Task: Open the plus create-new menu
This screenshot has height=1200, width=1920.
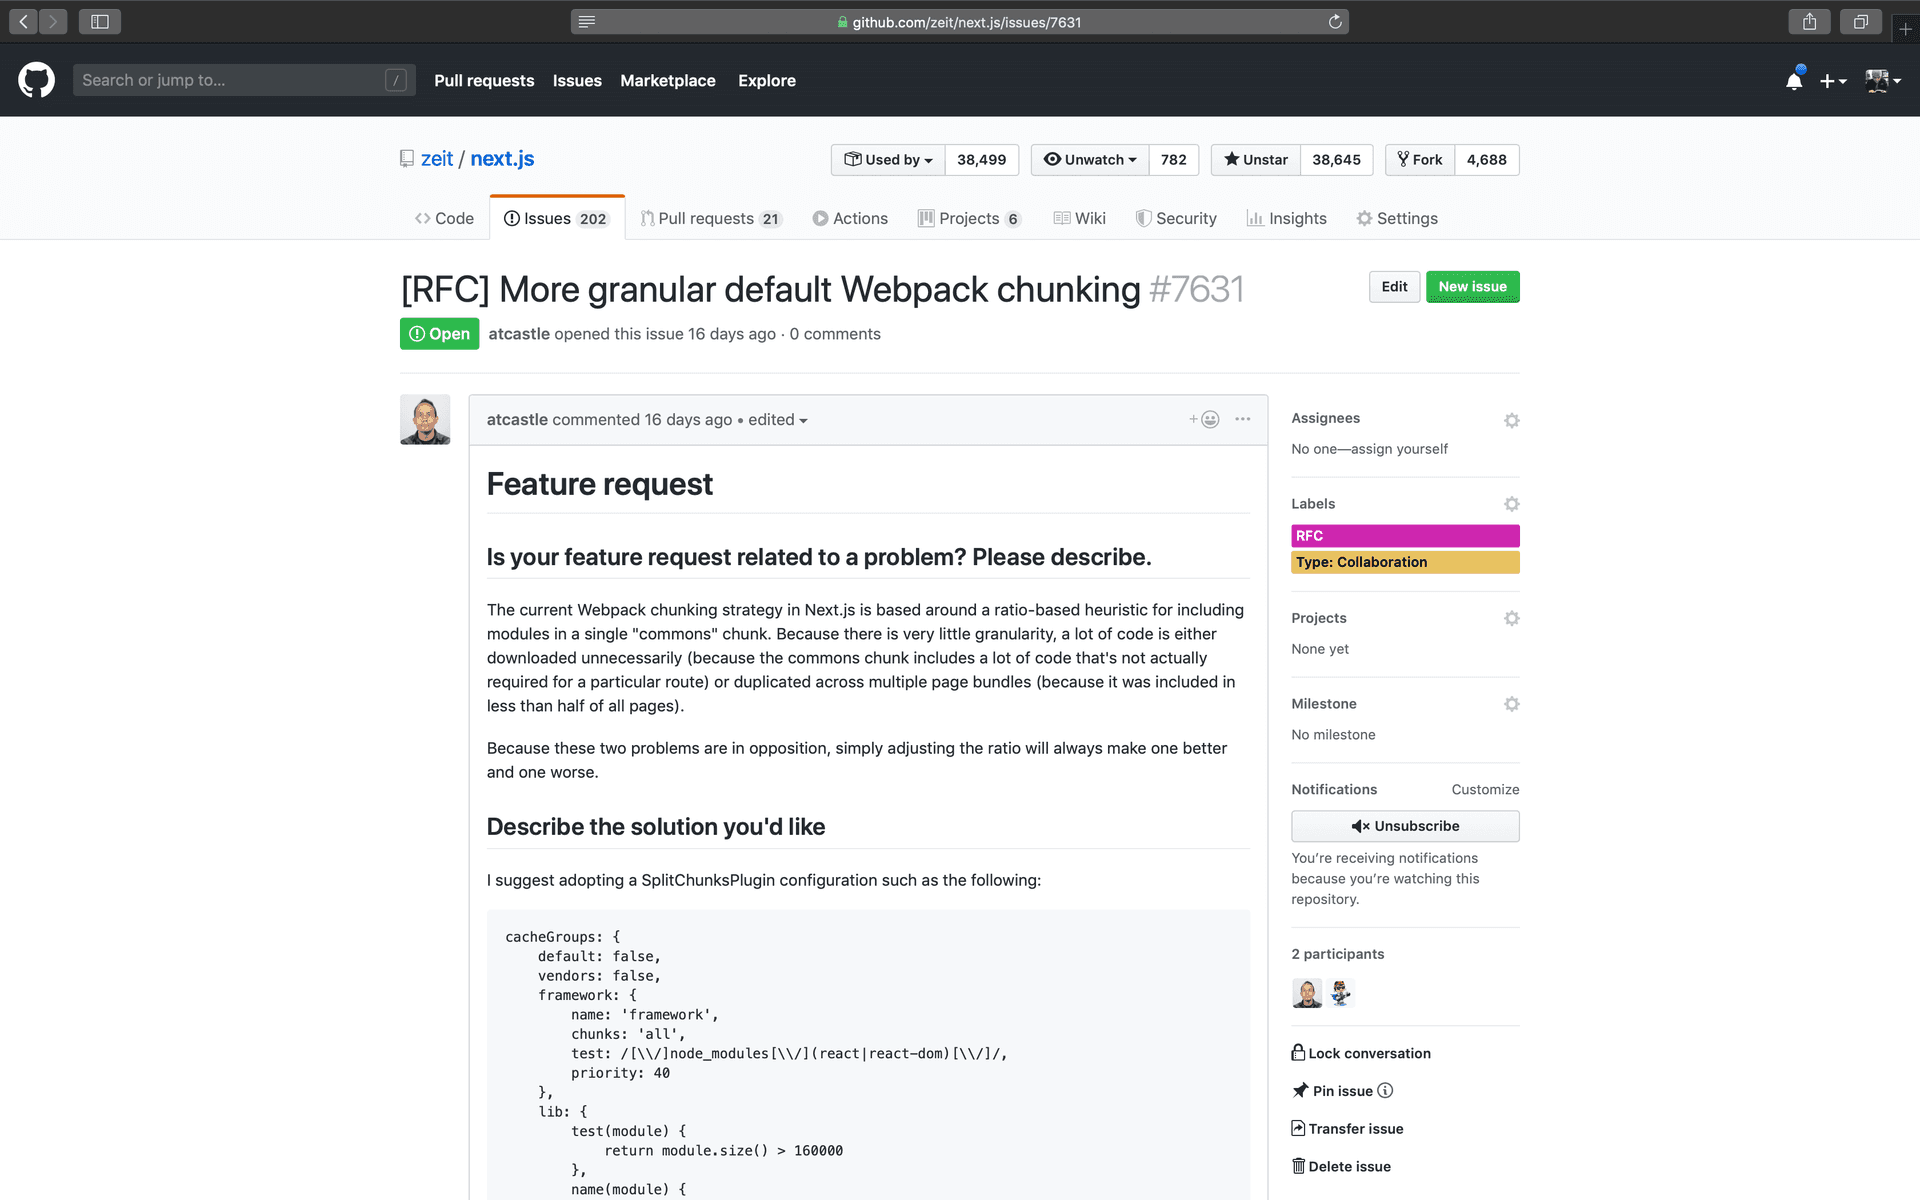Action: pyautogui.click(x=1833, y=81)
